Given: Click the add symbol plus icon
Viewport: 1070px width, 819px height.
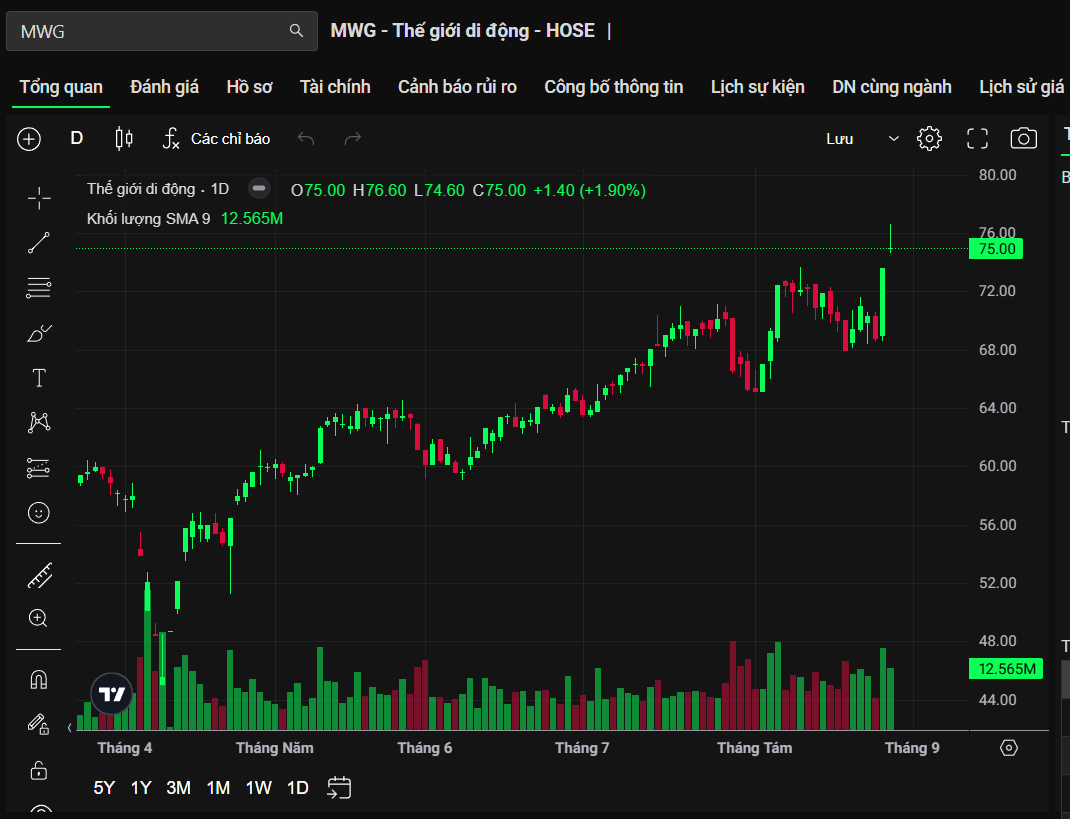Looking at the screenshot, I should (29, 139).
